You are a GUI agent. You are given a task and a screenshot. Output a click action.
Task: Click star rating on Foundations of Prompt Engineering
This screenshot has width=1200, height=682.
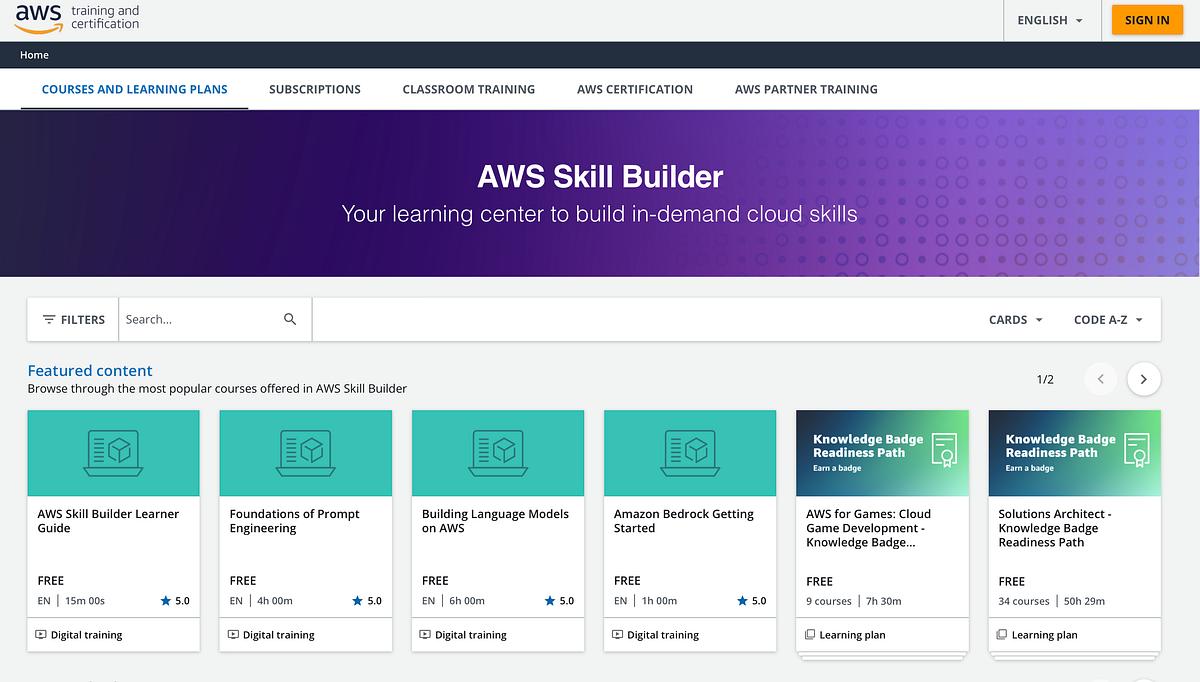[367, 601]
